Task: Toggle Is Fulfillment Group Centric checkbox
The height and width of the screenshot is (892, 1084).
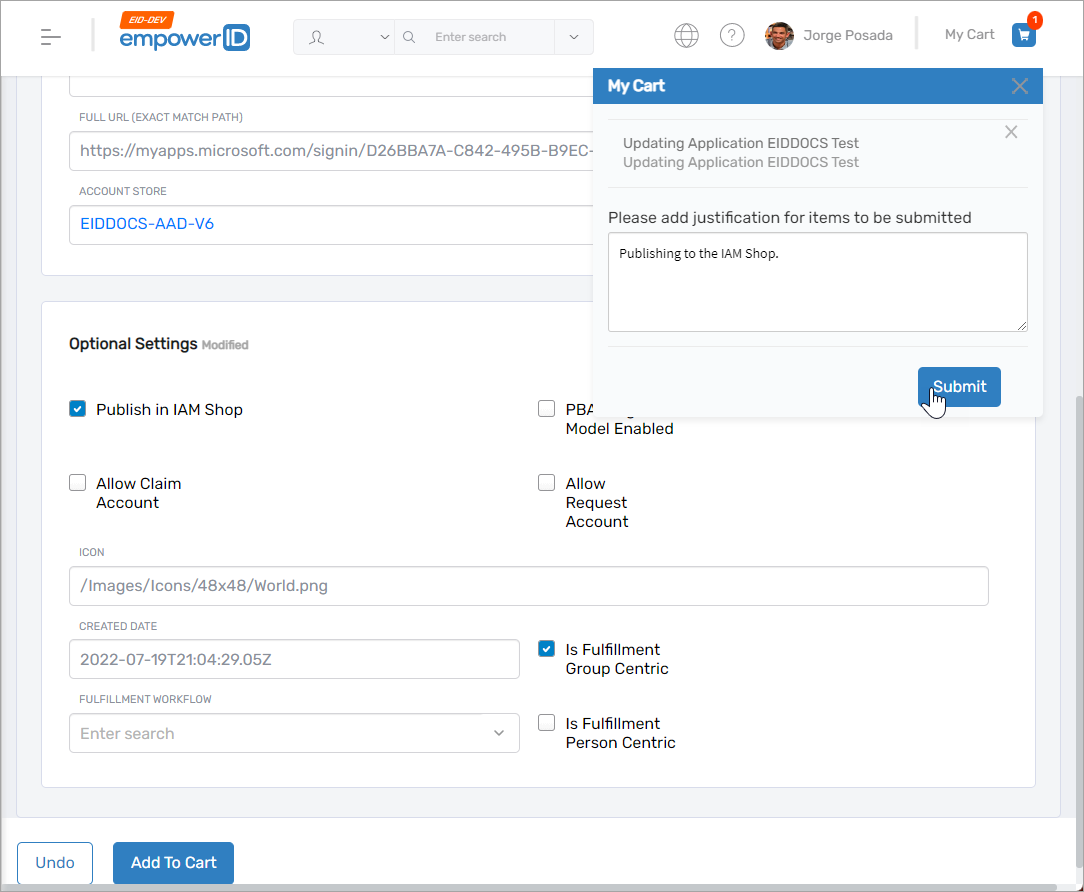Action: point(547,649)
